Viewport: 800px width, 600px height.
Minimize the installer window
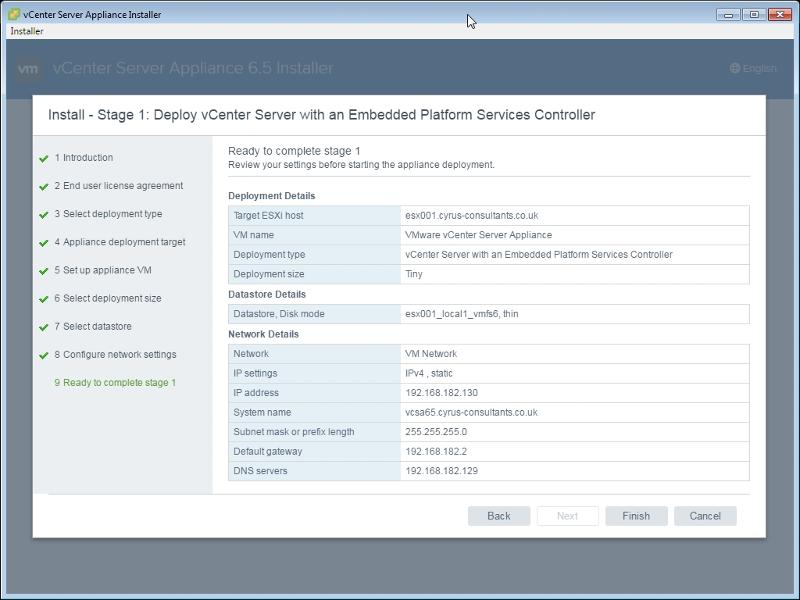728,15
